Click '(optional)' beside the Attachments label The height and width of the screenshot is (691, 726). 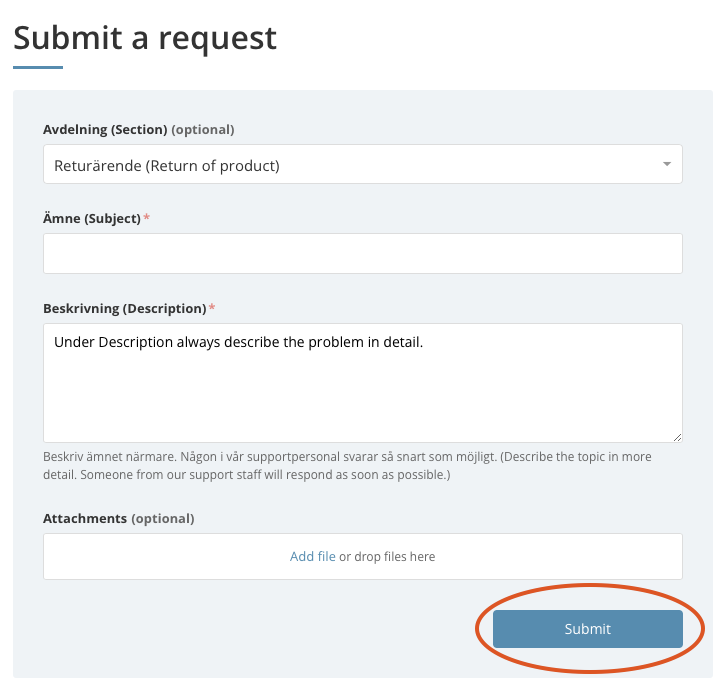[x=163, y=519]
